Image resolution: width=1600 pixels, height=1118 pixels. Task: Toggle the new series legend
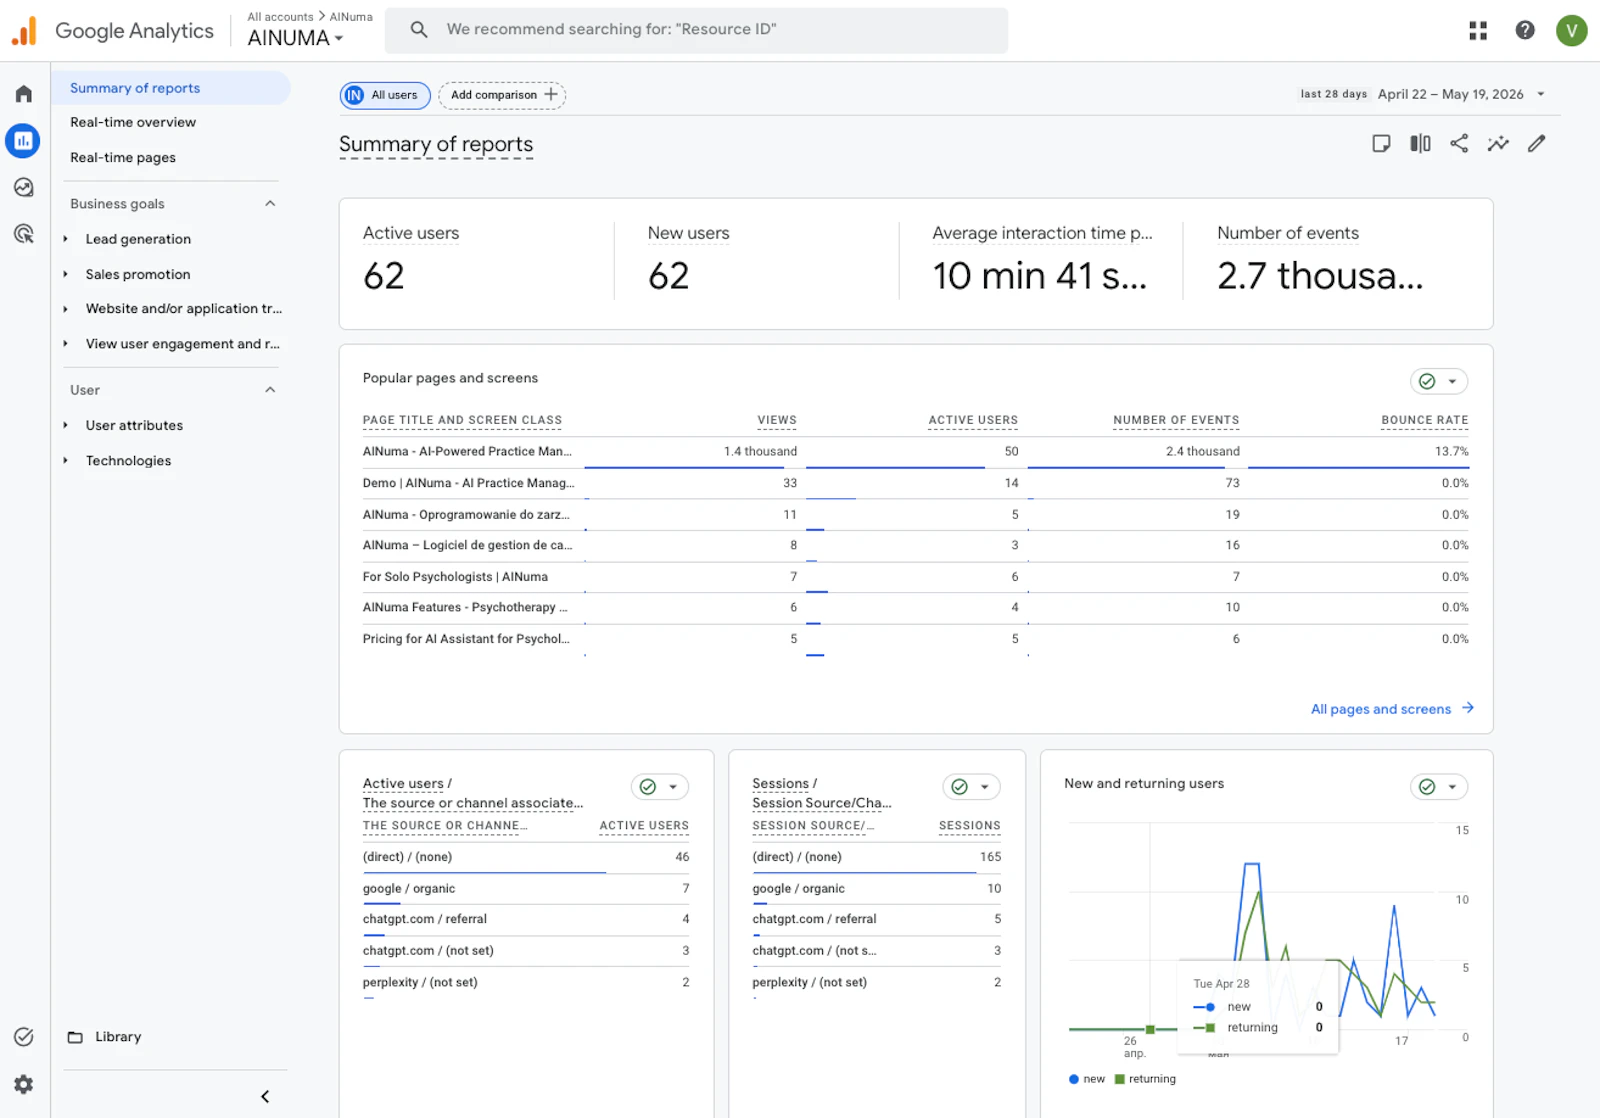(x=1087, y=1079)
